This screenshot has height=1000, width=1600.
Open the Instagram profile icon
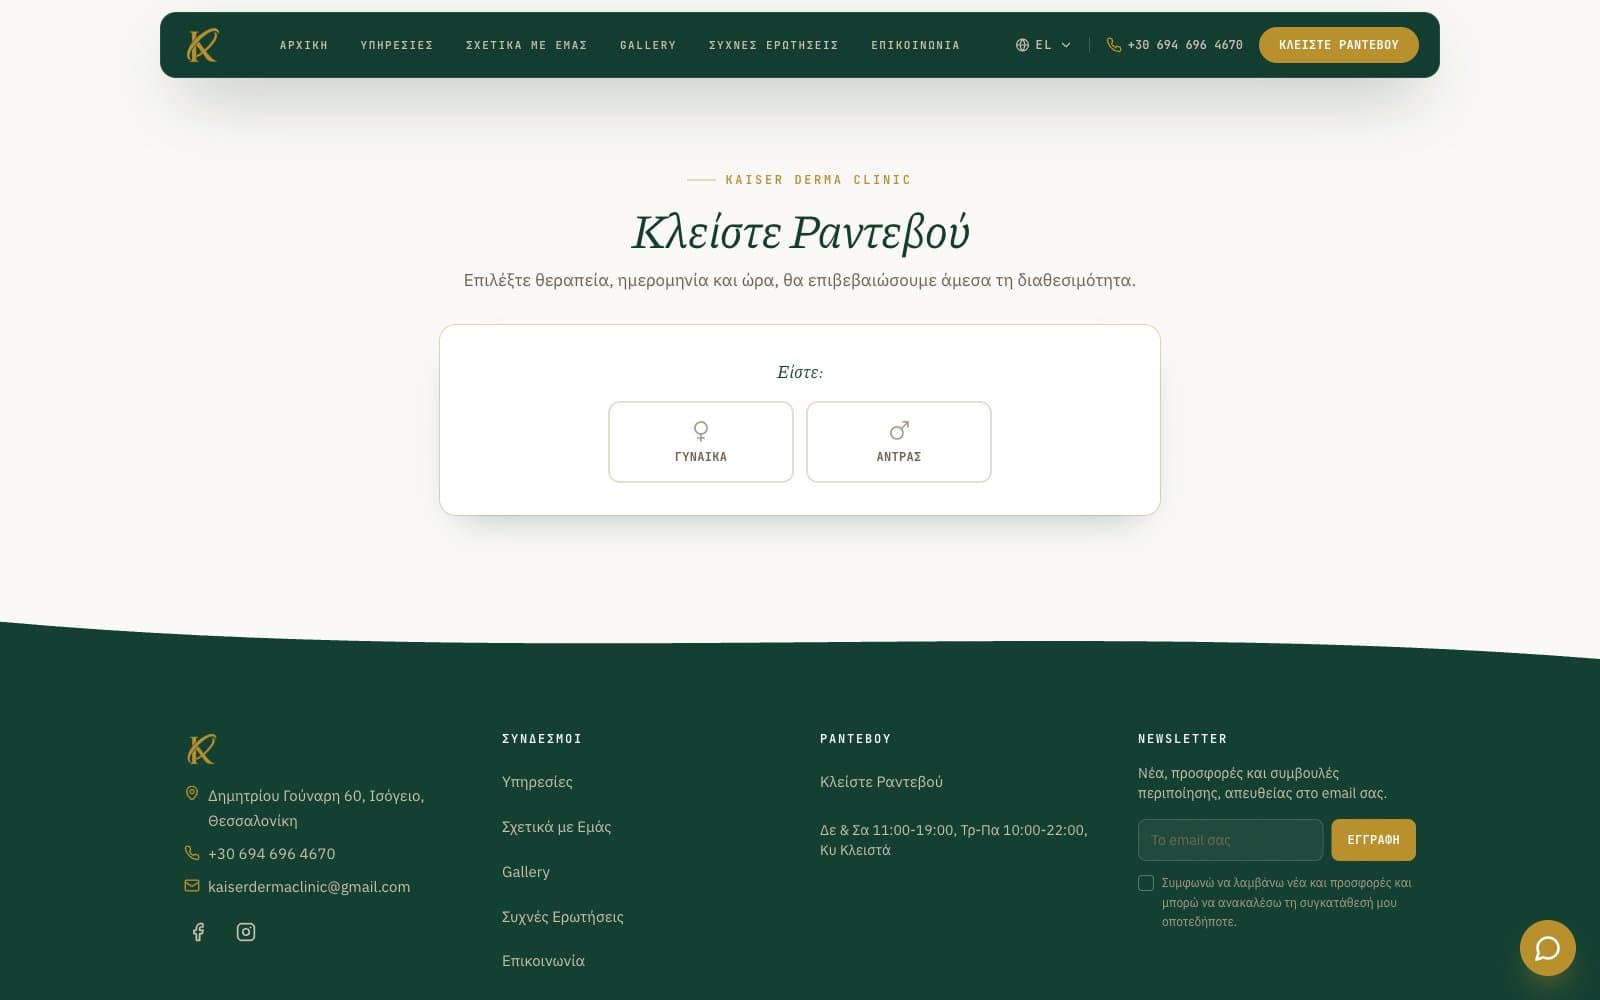pyautogui.click(x=246, y=932)
